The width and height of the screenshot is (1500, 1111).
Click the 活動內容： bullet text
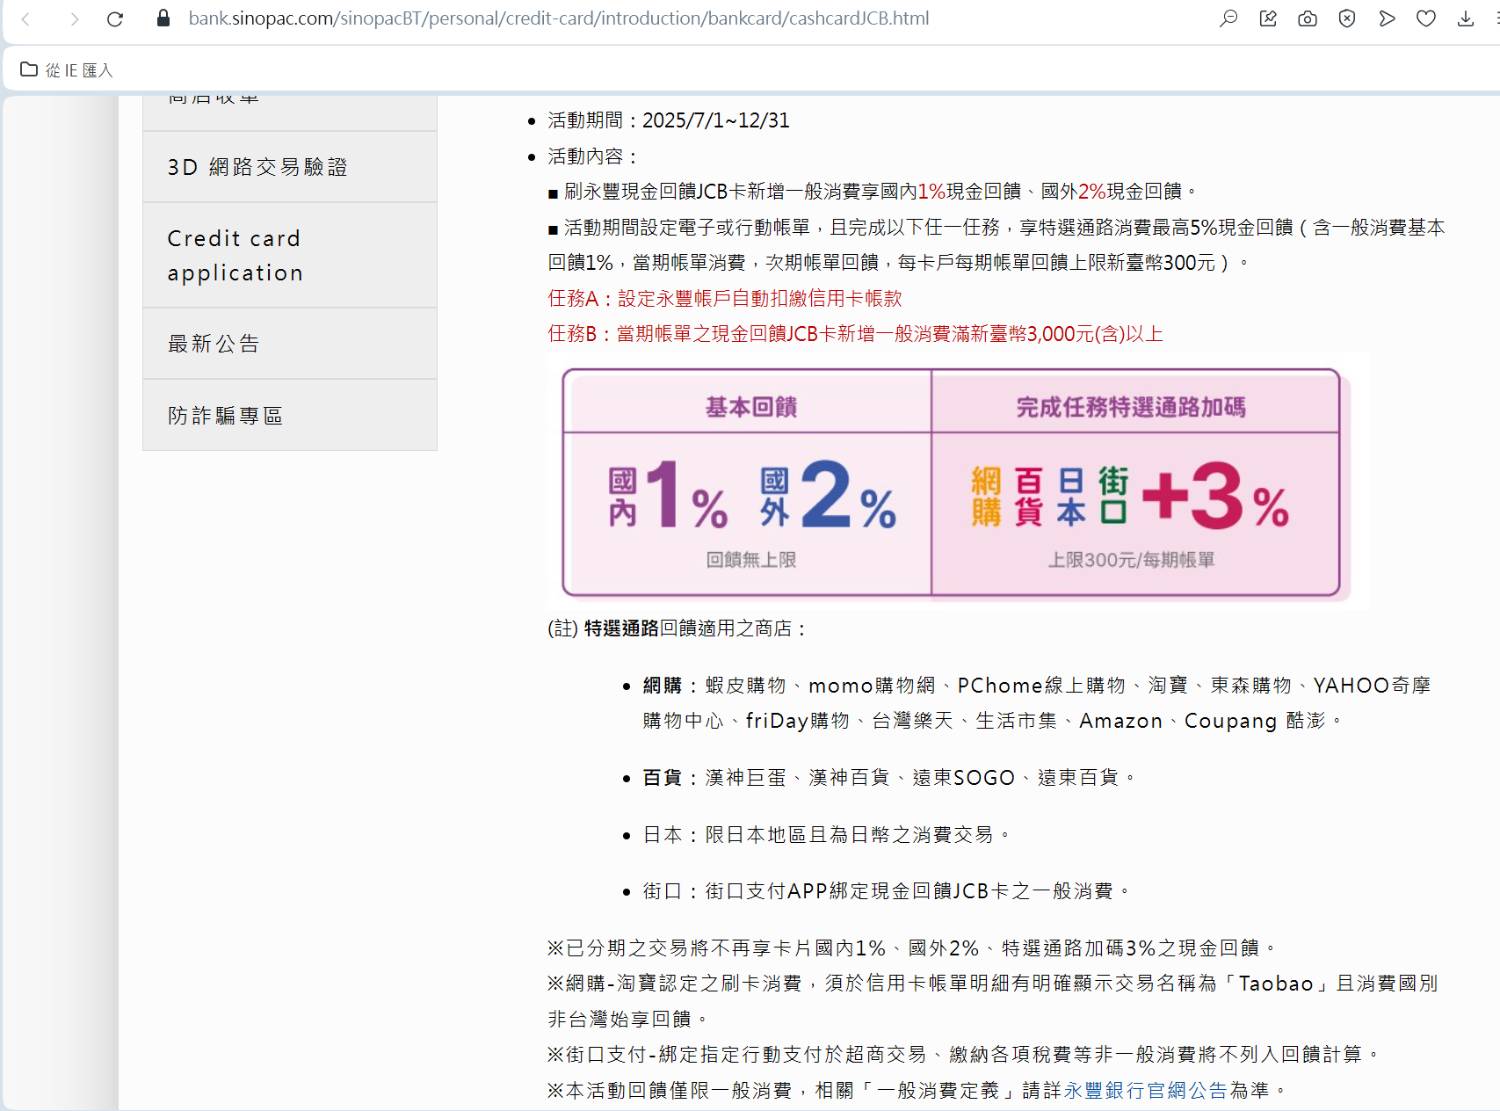593,156
